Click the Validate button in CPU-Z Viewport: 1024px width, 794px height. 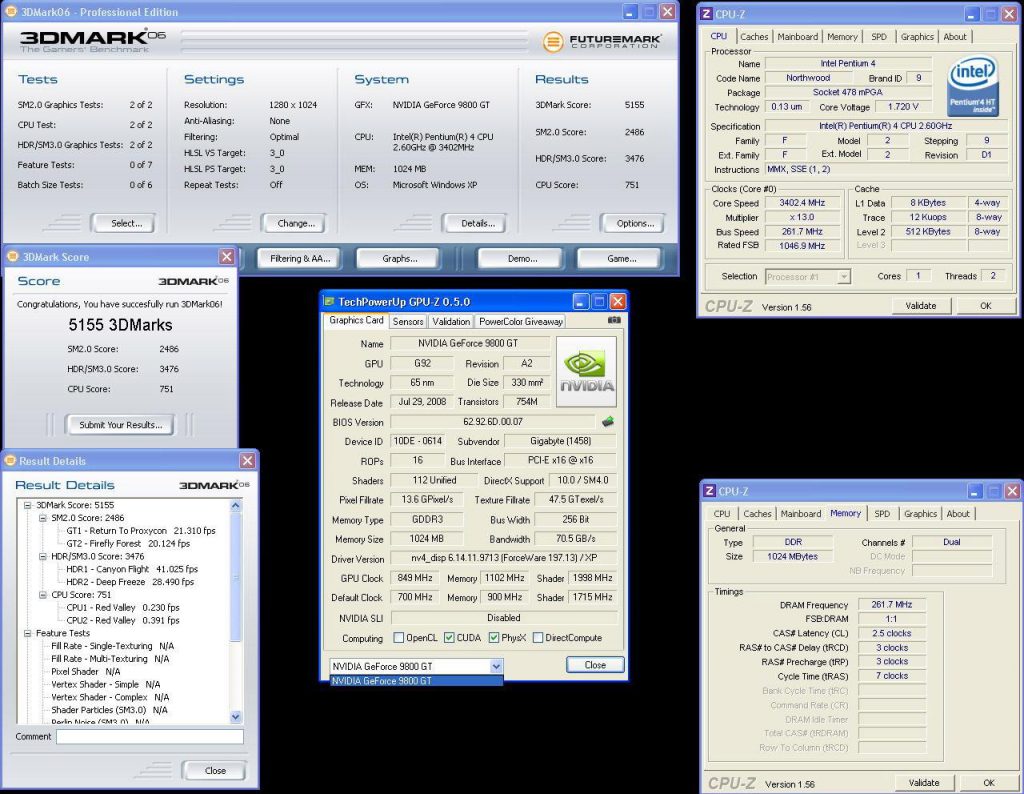coord(920,305)
